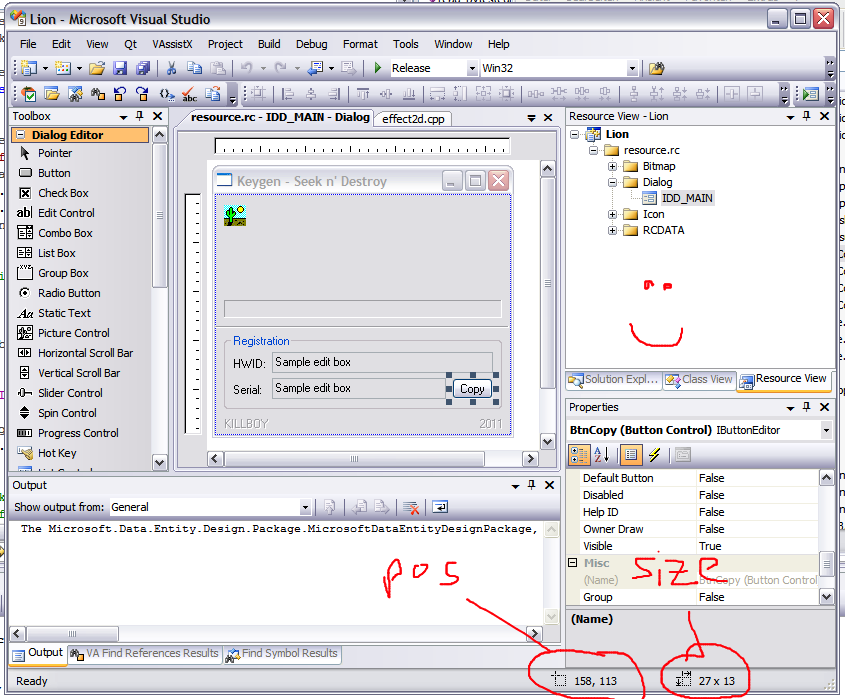Click the Copy icon next to Cut

coord(194,68)
